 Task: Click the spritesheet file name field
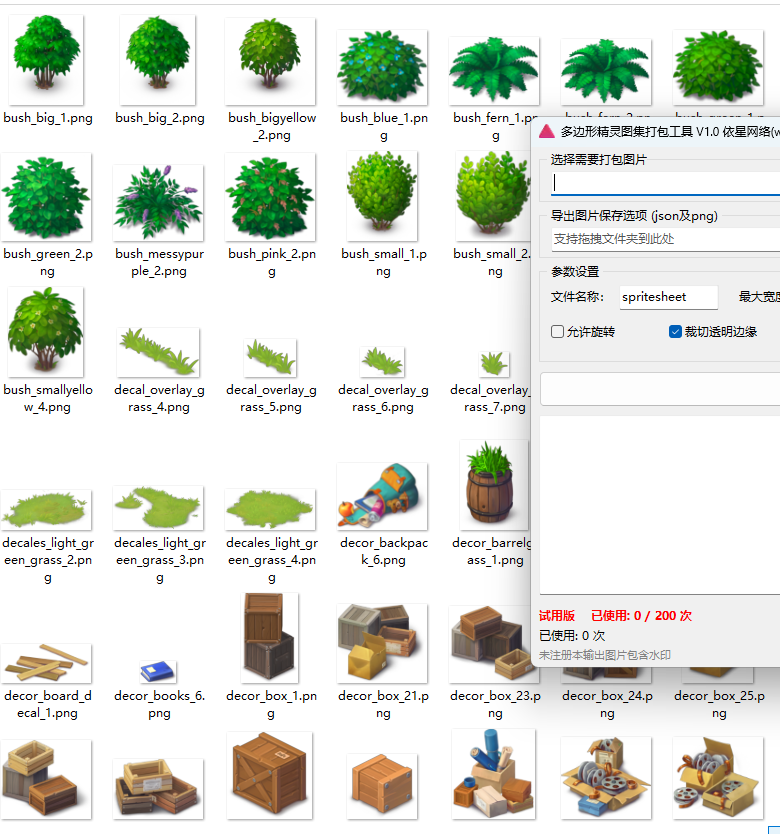(x=668, y=297)
